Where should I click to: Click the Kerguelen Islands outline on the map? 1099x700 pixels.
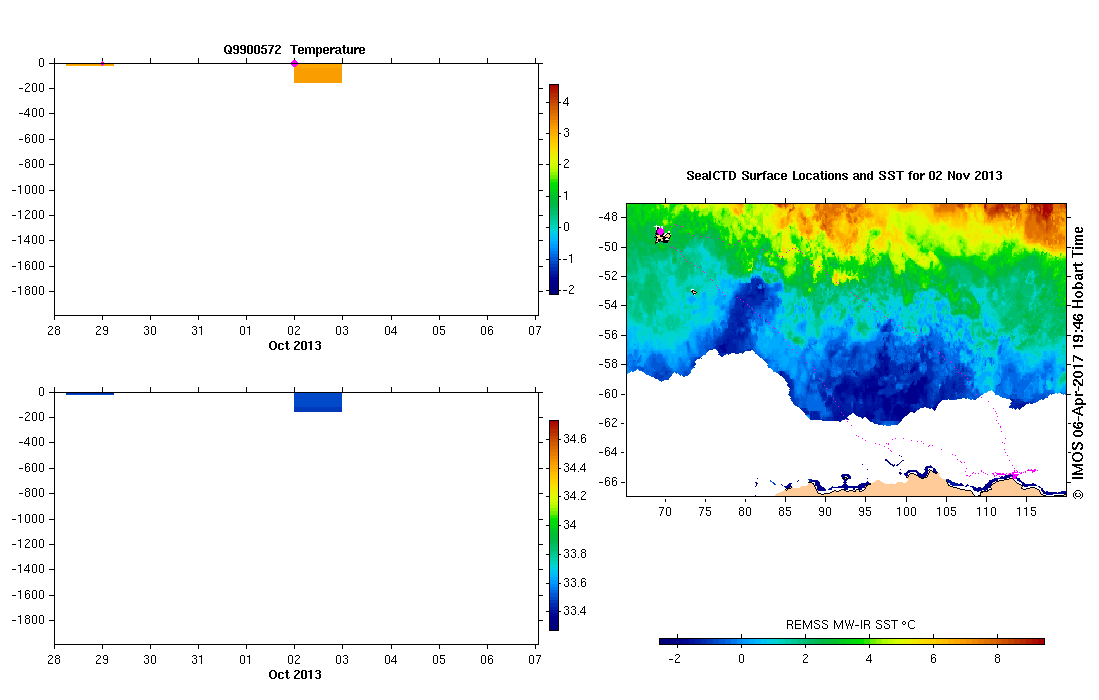coord(662,237)
